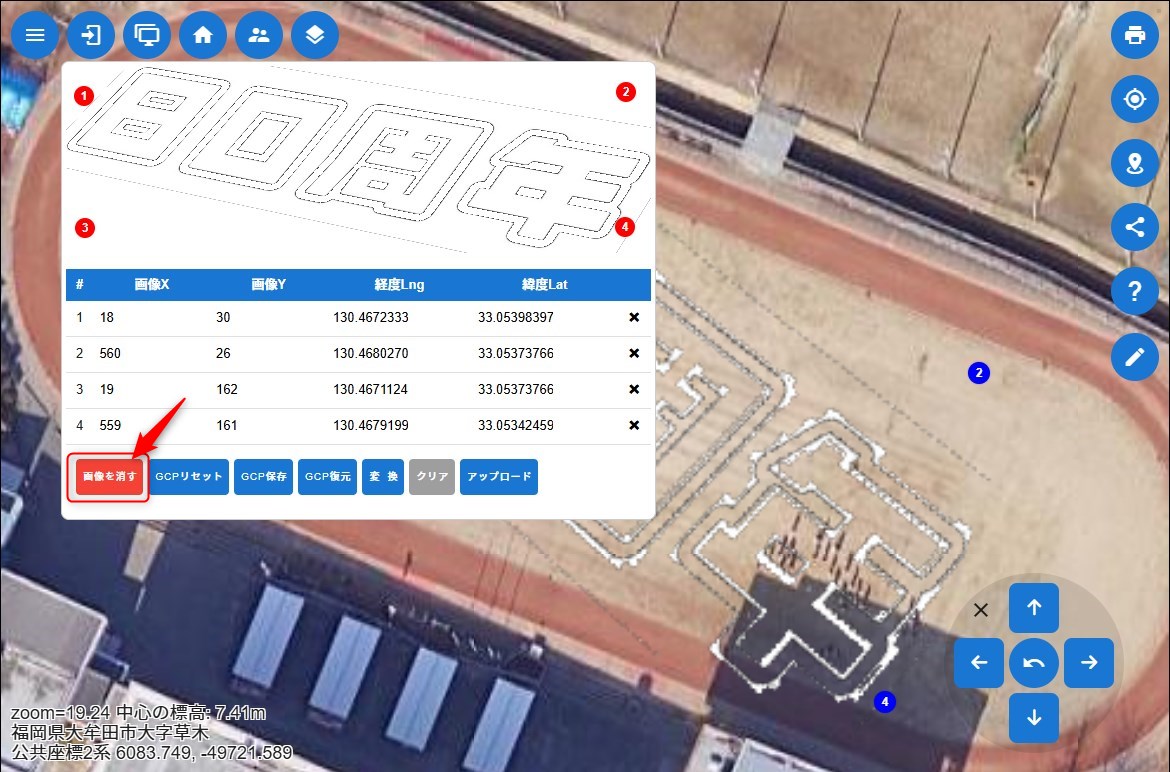Click the print icon

[1134, 35]
